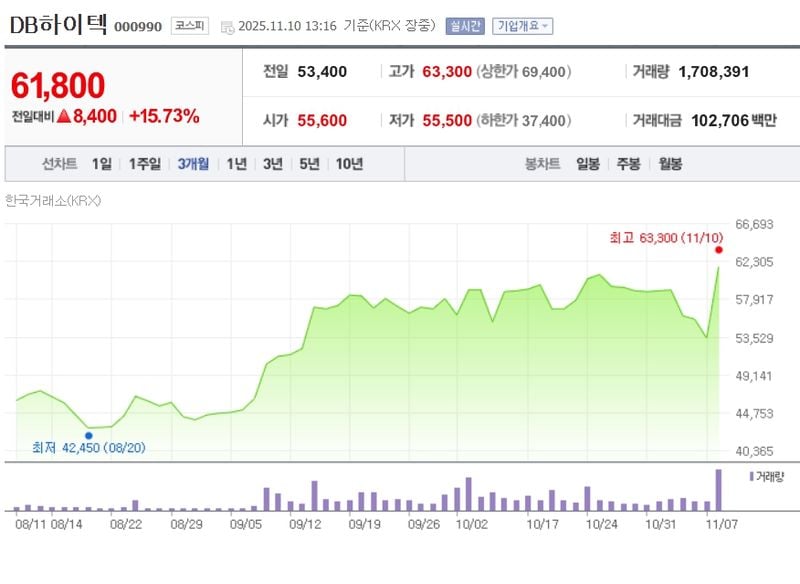Click the purple 거래량 legend swatch
This screenshot has height=584, width=800.
[x=751, y=477]
